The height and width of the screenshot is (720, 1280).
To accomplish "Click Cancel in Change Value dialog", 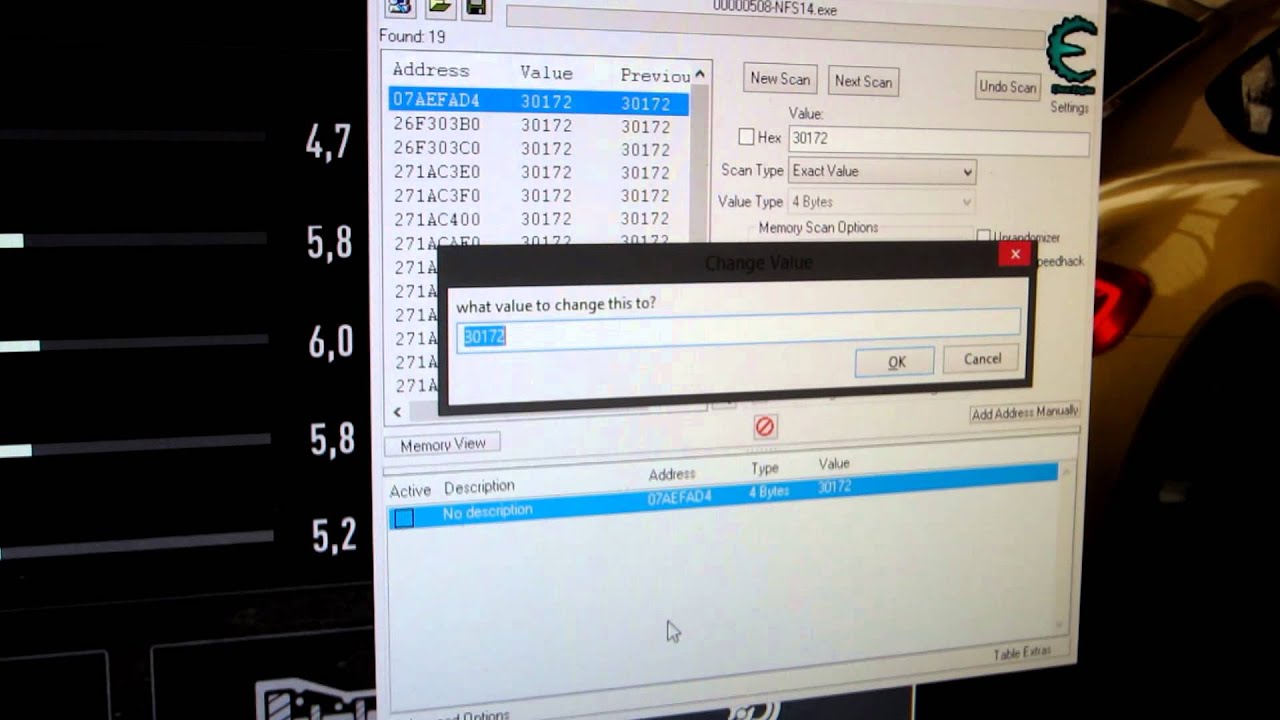I will coord(981,359).
